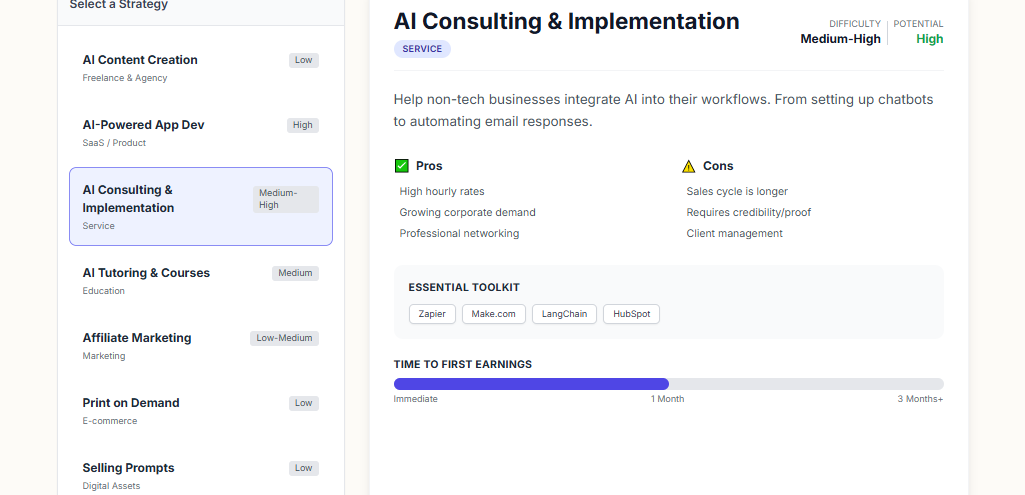
Task: Select the AI Content Creation strategy
Action: click(x=200, y=68)
